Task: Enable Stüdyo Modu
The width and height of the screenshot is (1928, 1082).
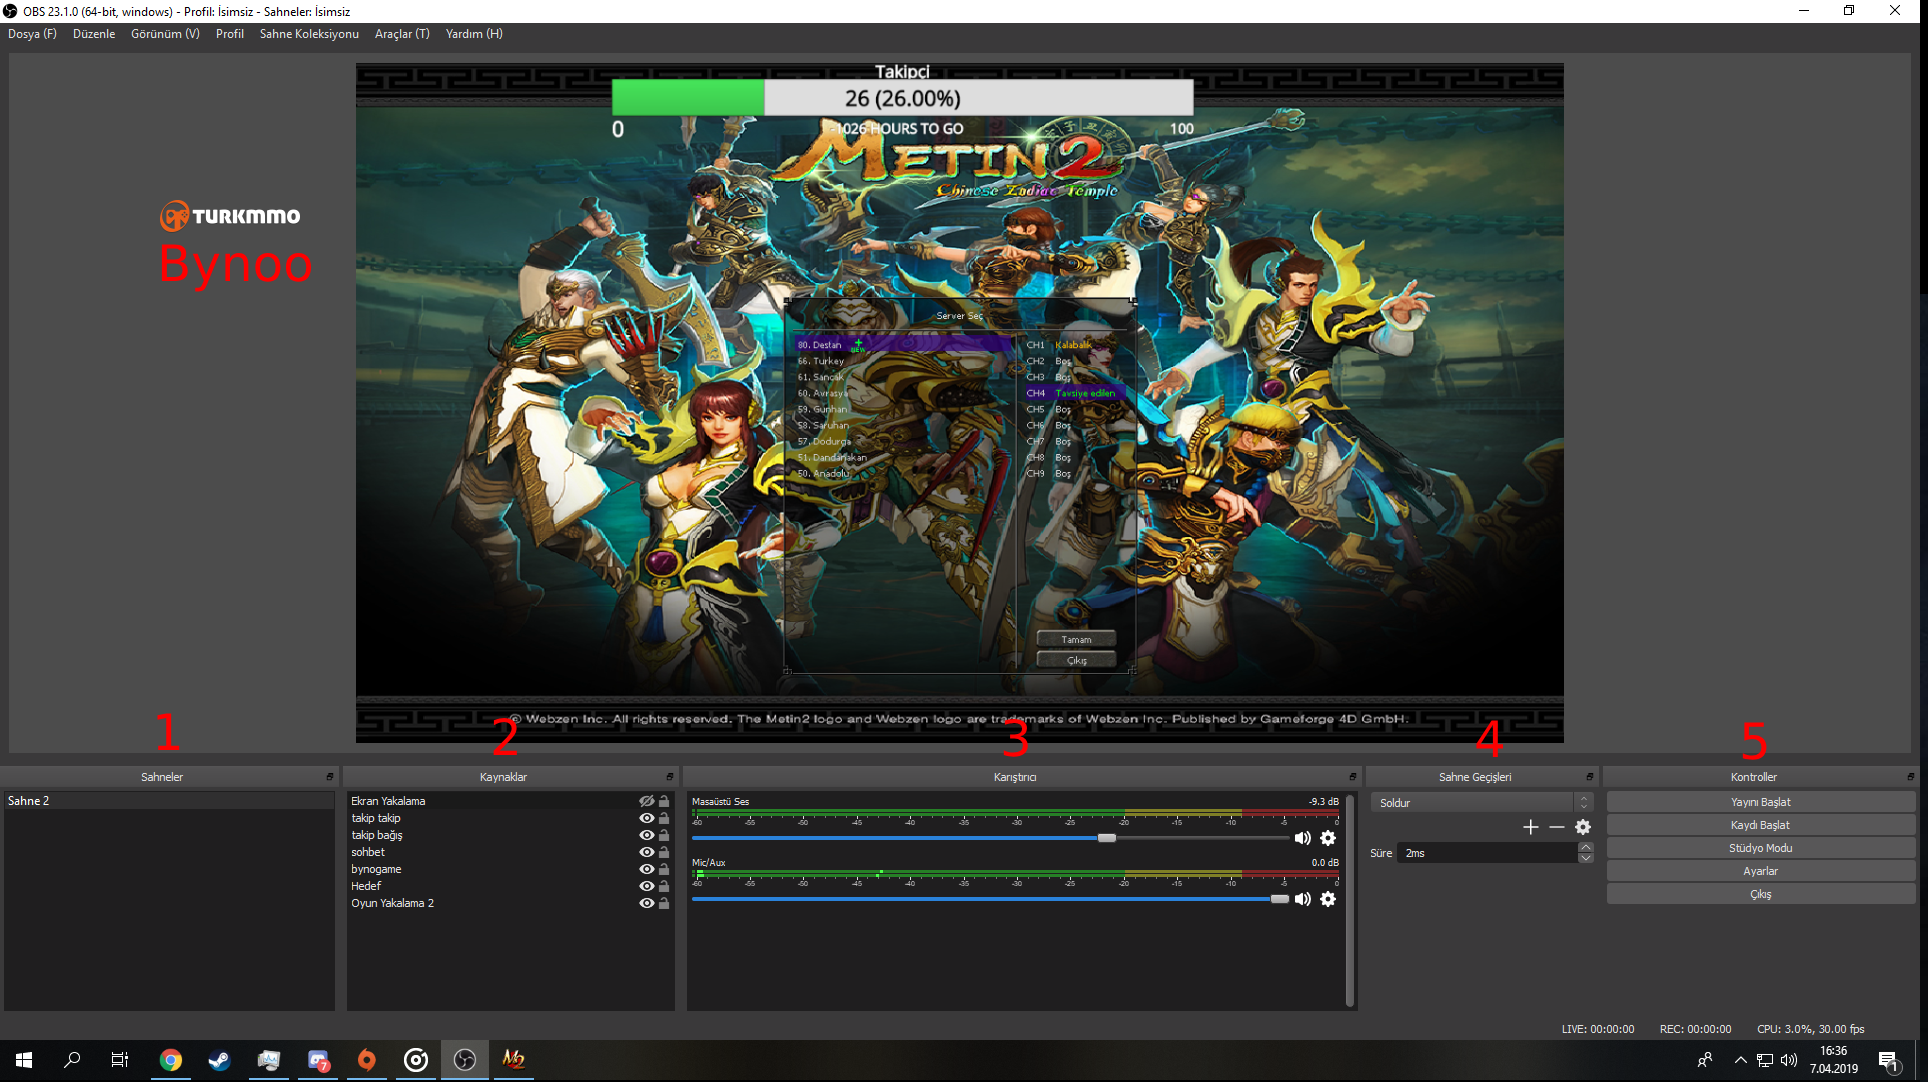Action: [x=1760, y=848]
